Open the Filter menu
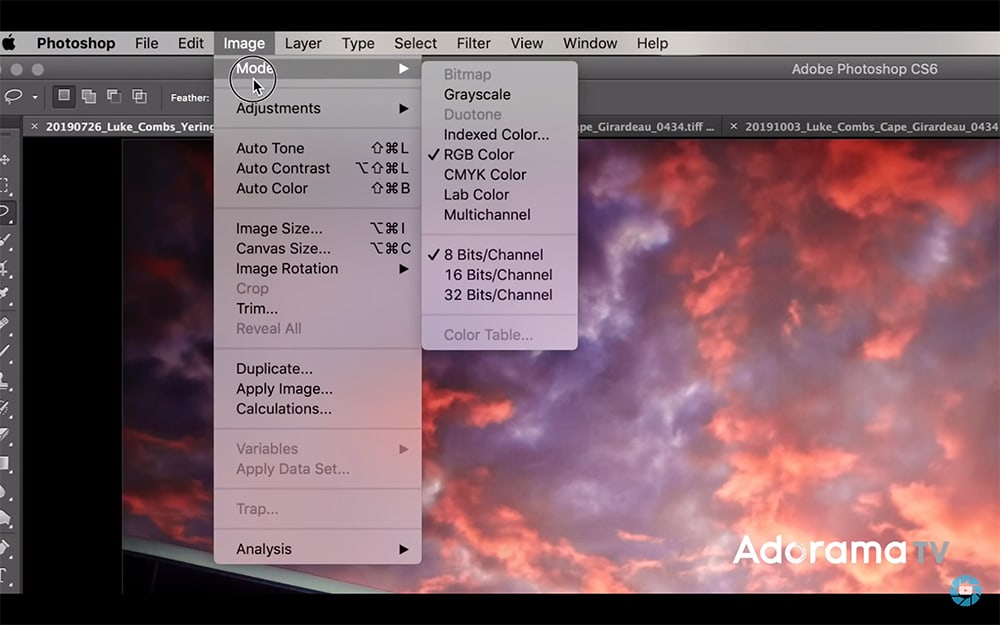Viewport: 1000px width, 625px height. (473, 43)
